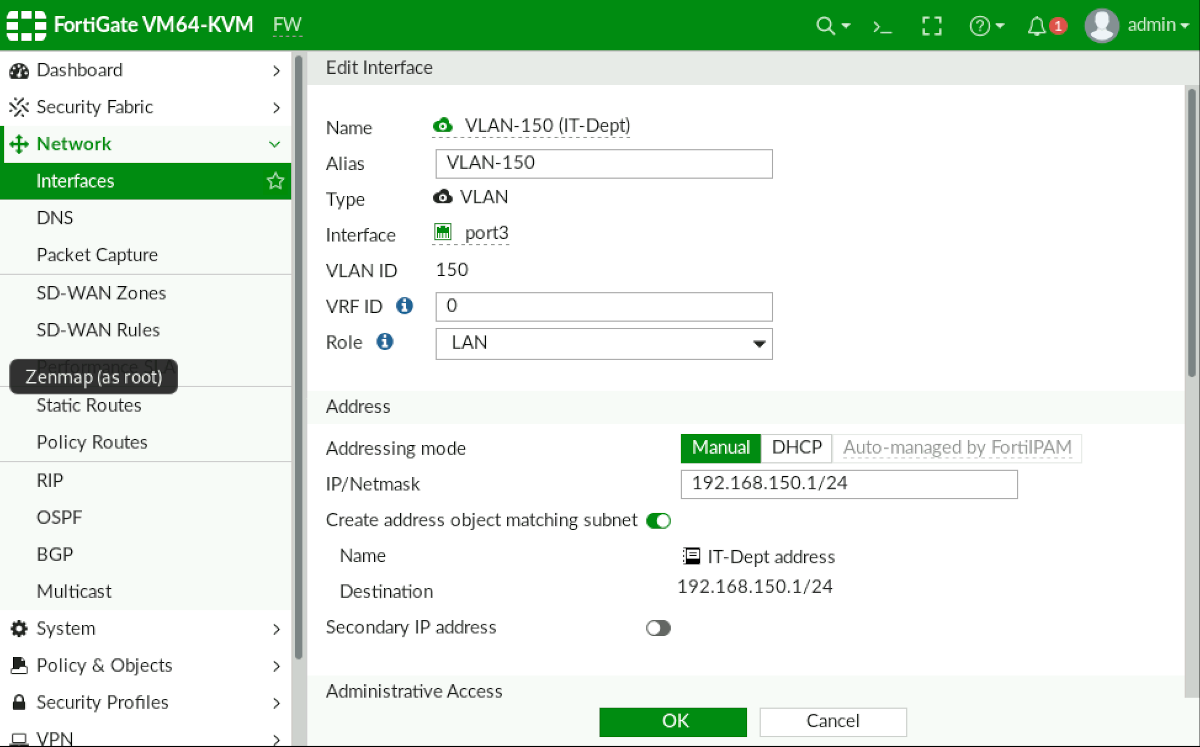Enter fullscreen mode
The height and width of the screenshot is (747, 1200).
coord(932,25)
